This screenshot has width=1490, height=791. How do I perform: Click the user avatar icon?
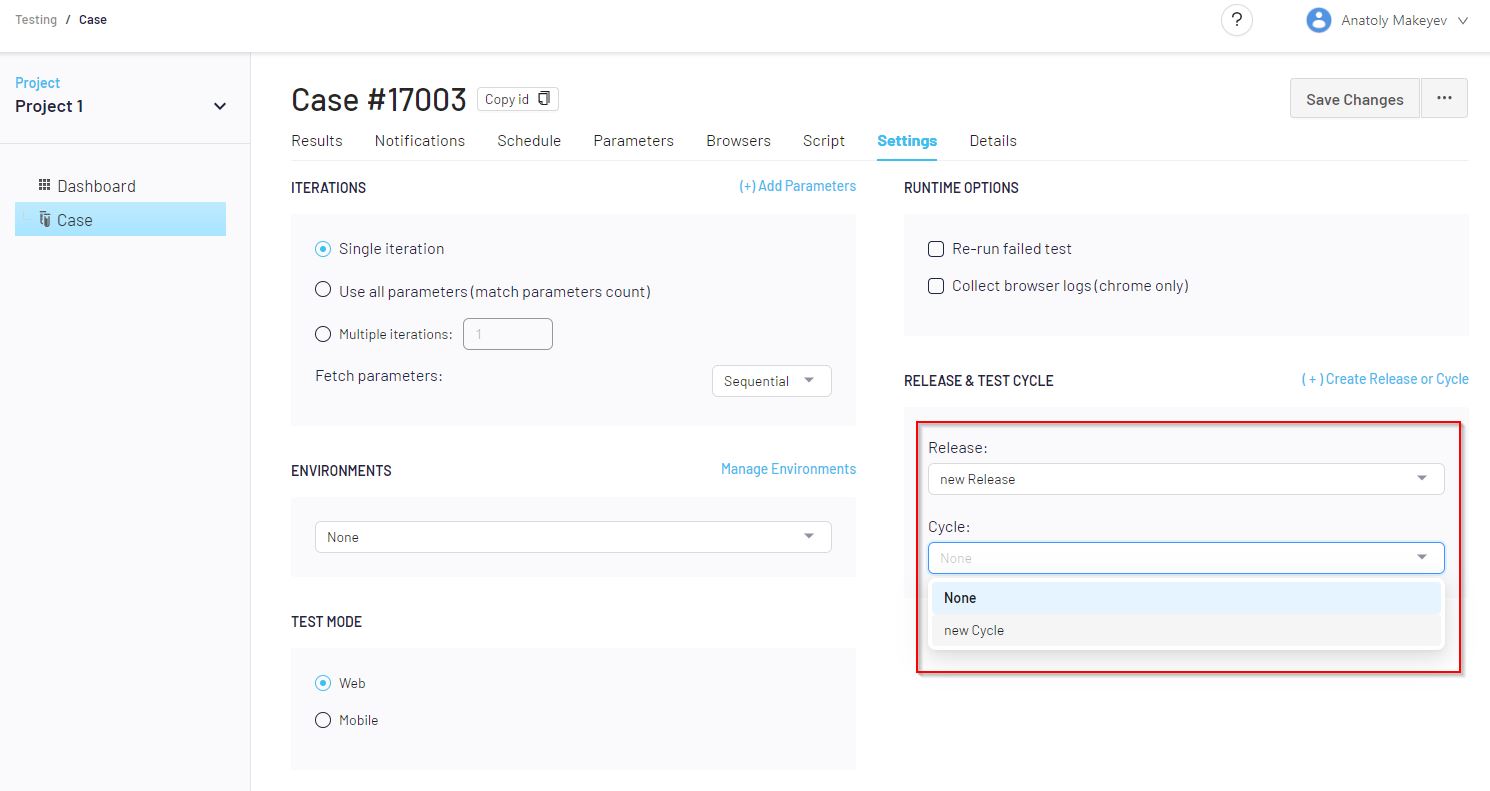pos(1319,20)
